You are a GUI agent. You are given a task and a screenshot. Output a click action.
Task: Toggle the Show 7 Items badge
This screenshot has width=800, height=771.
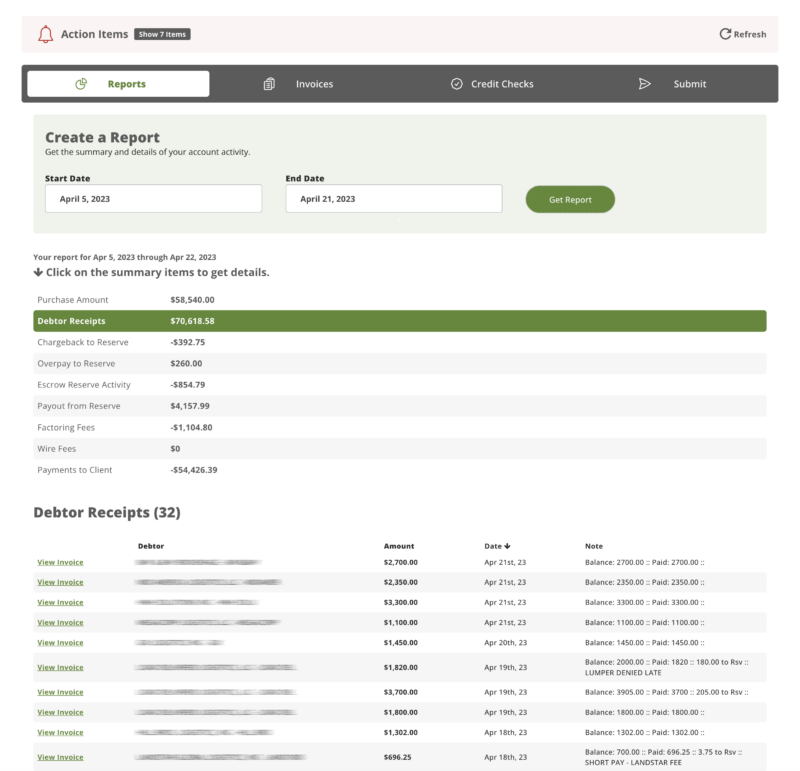[164, 33]
